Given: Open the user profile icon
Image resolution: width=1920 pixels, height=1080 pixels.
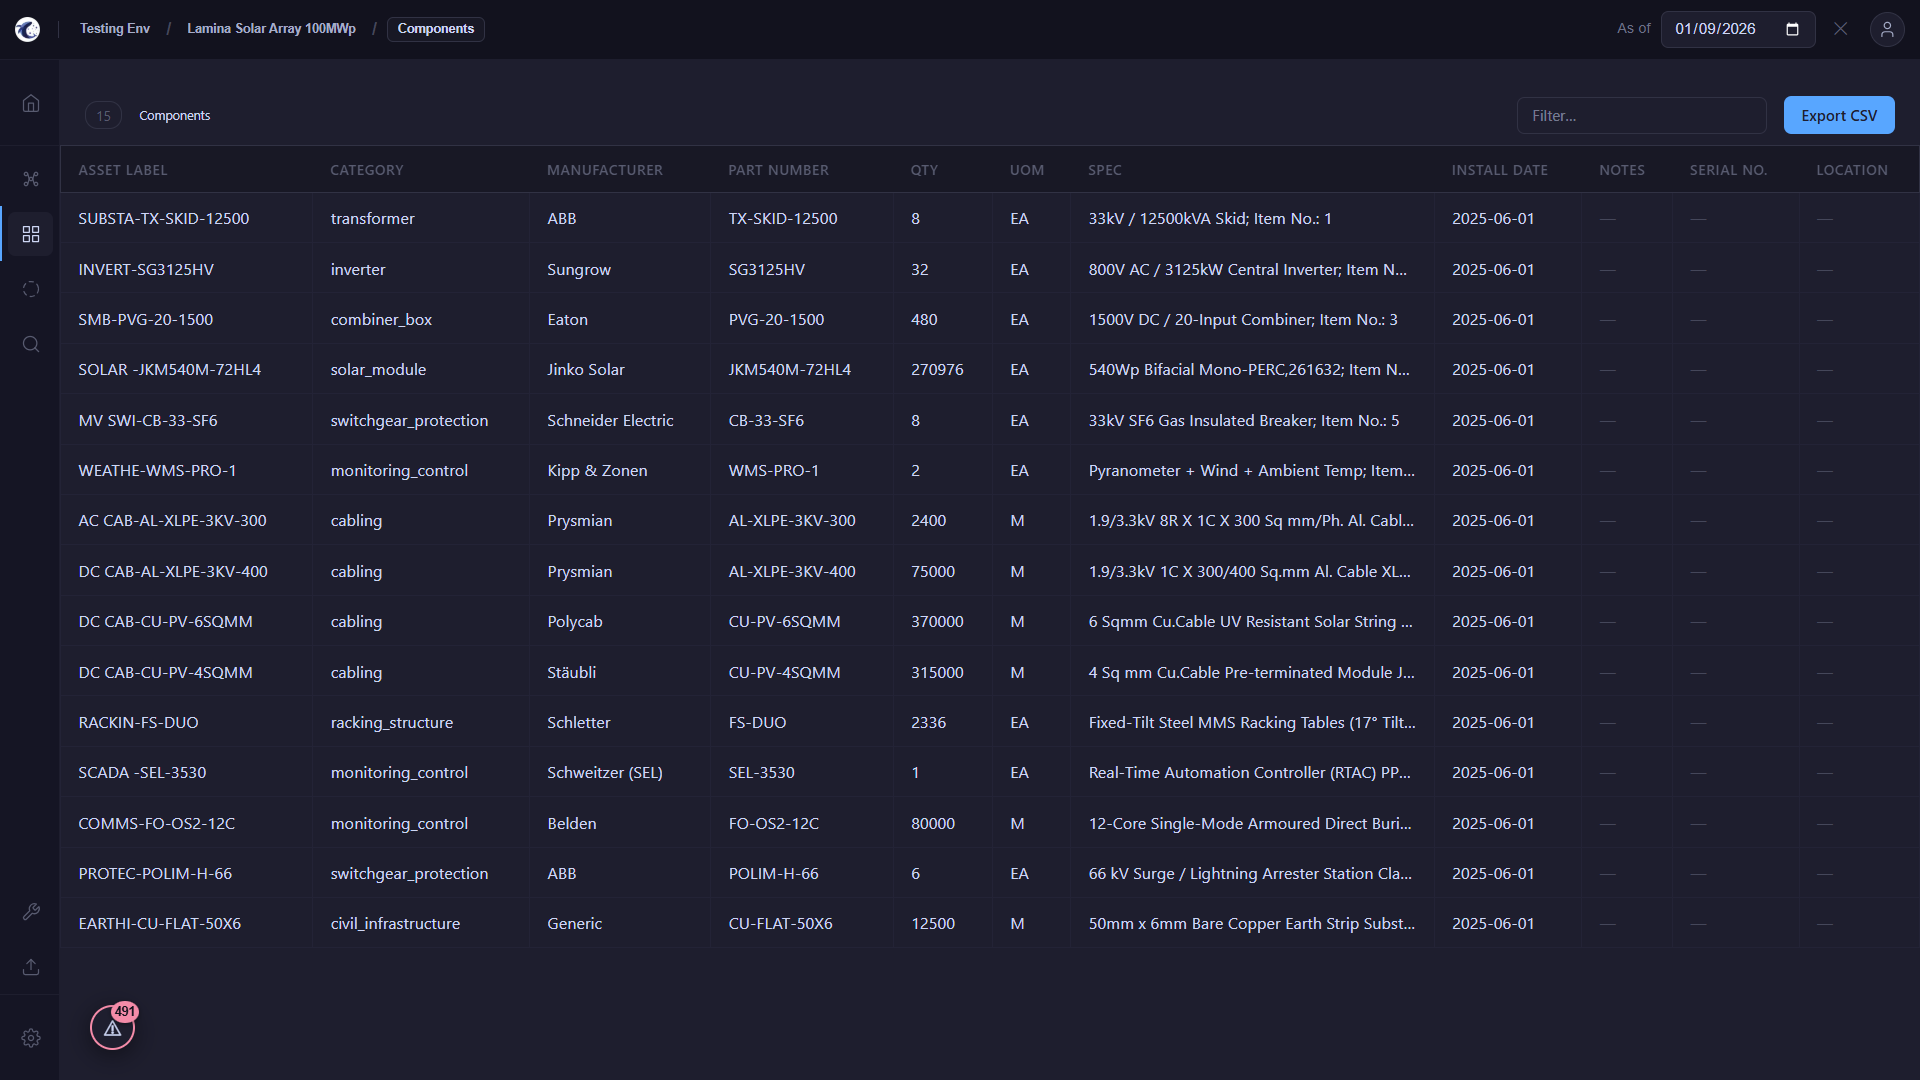Looking at the screenshot, I should [1887, 29].
